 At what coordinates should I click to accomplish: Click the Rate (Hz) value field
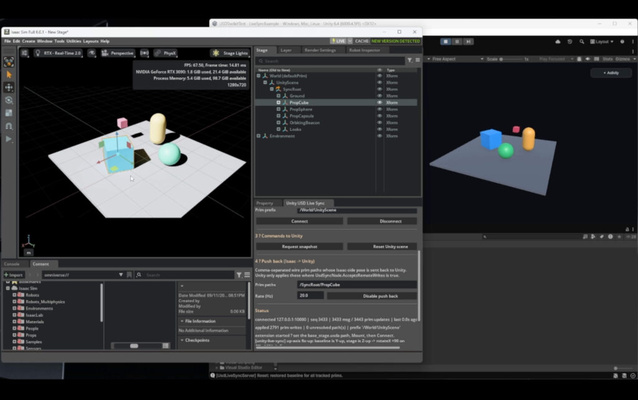(x=310, y=295)
